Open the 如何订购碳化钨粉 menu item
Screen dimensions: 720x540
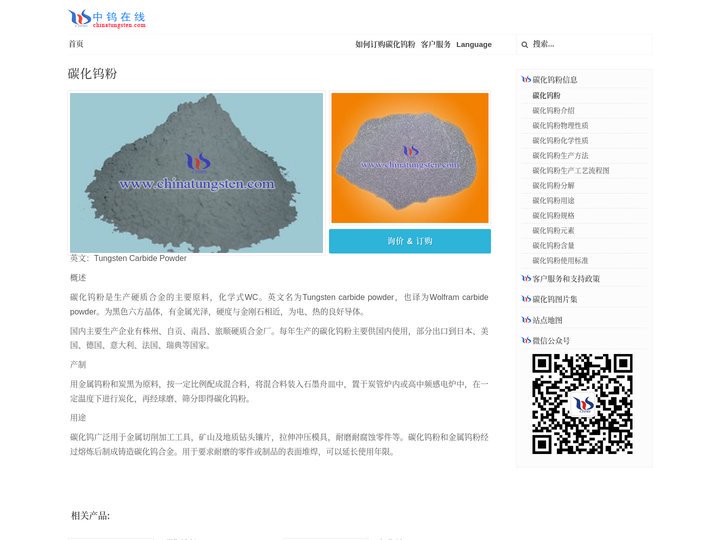click(x=385, y=44)
